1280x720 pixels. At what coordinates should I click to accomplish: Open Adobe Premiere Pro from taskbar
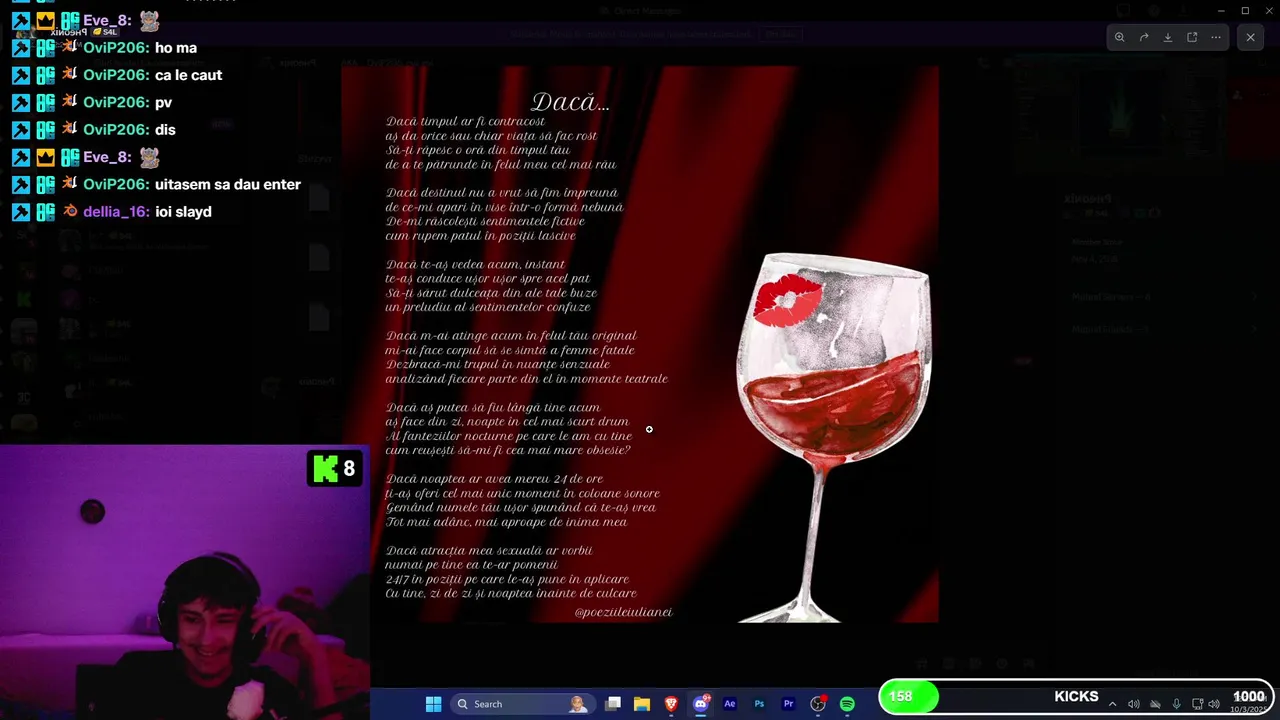point(788,704)
